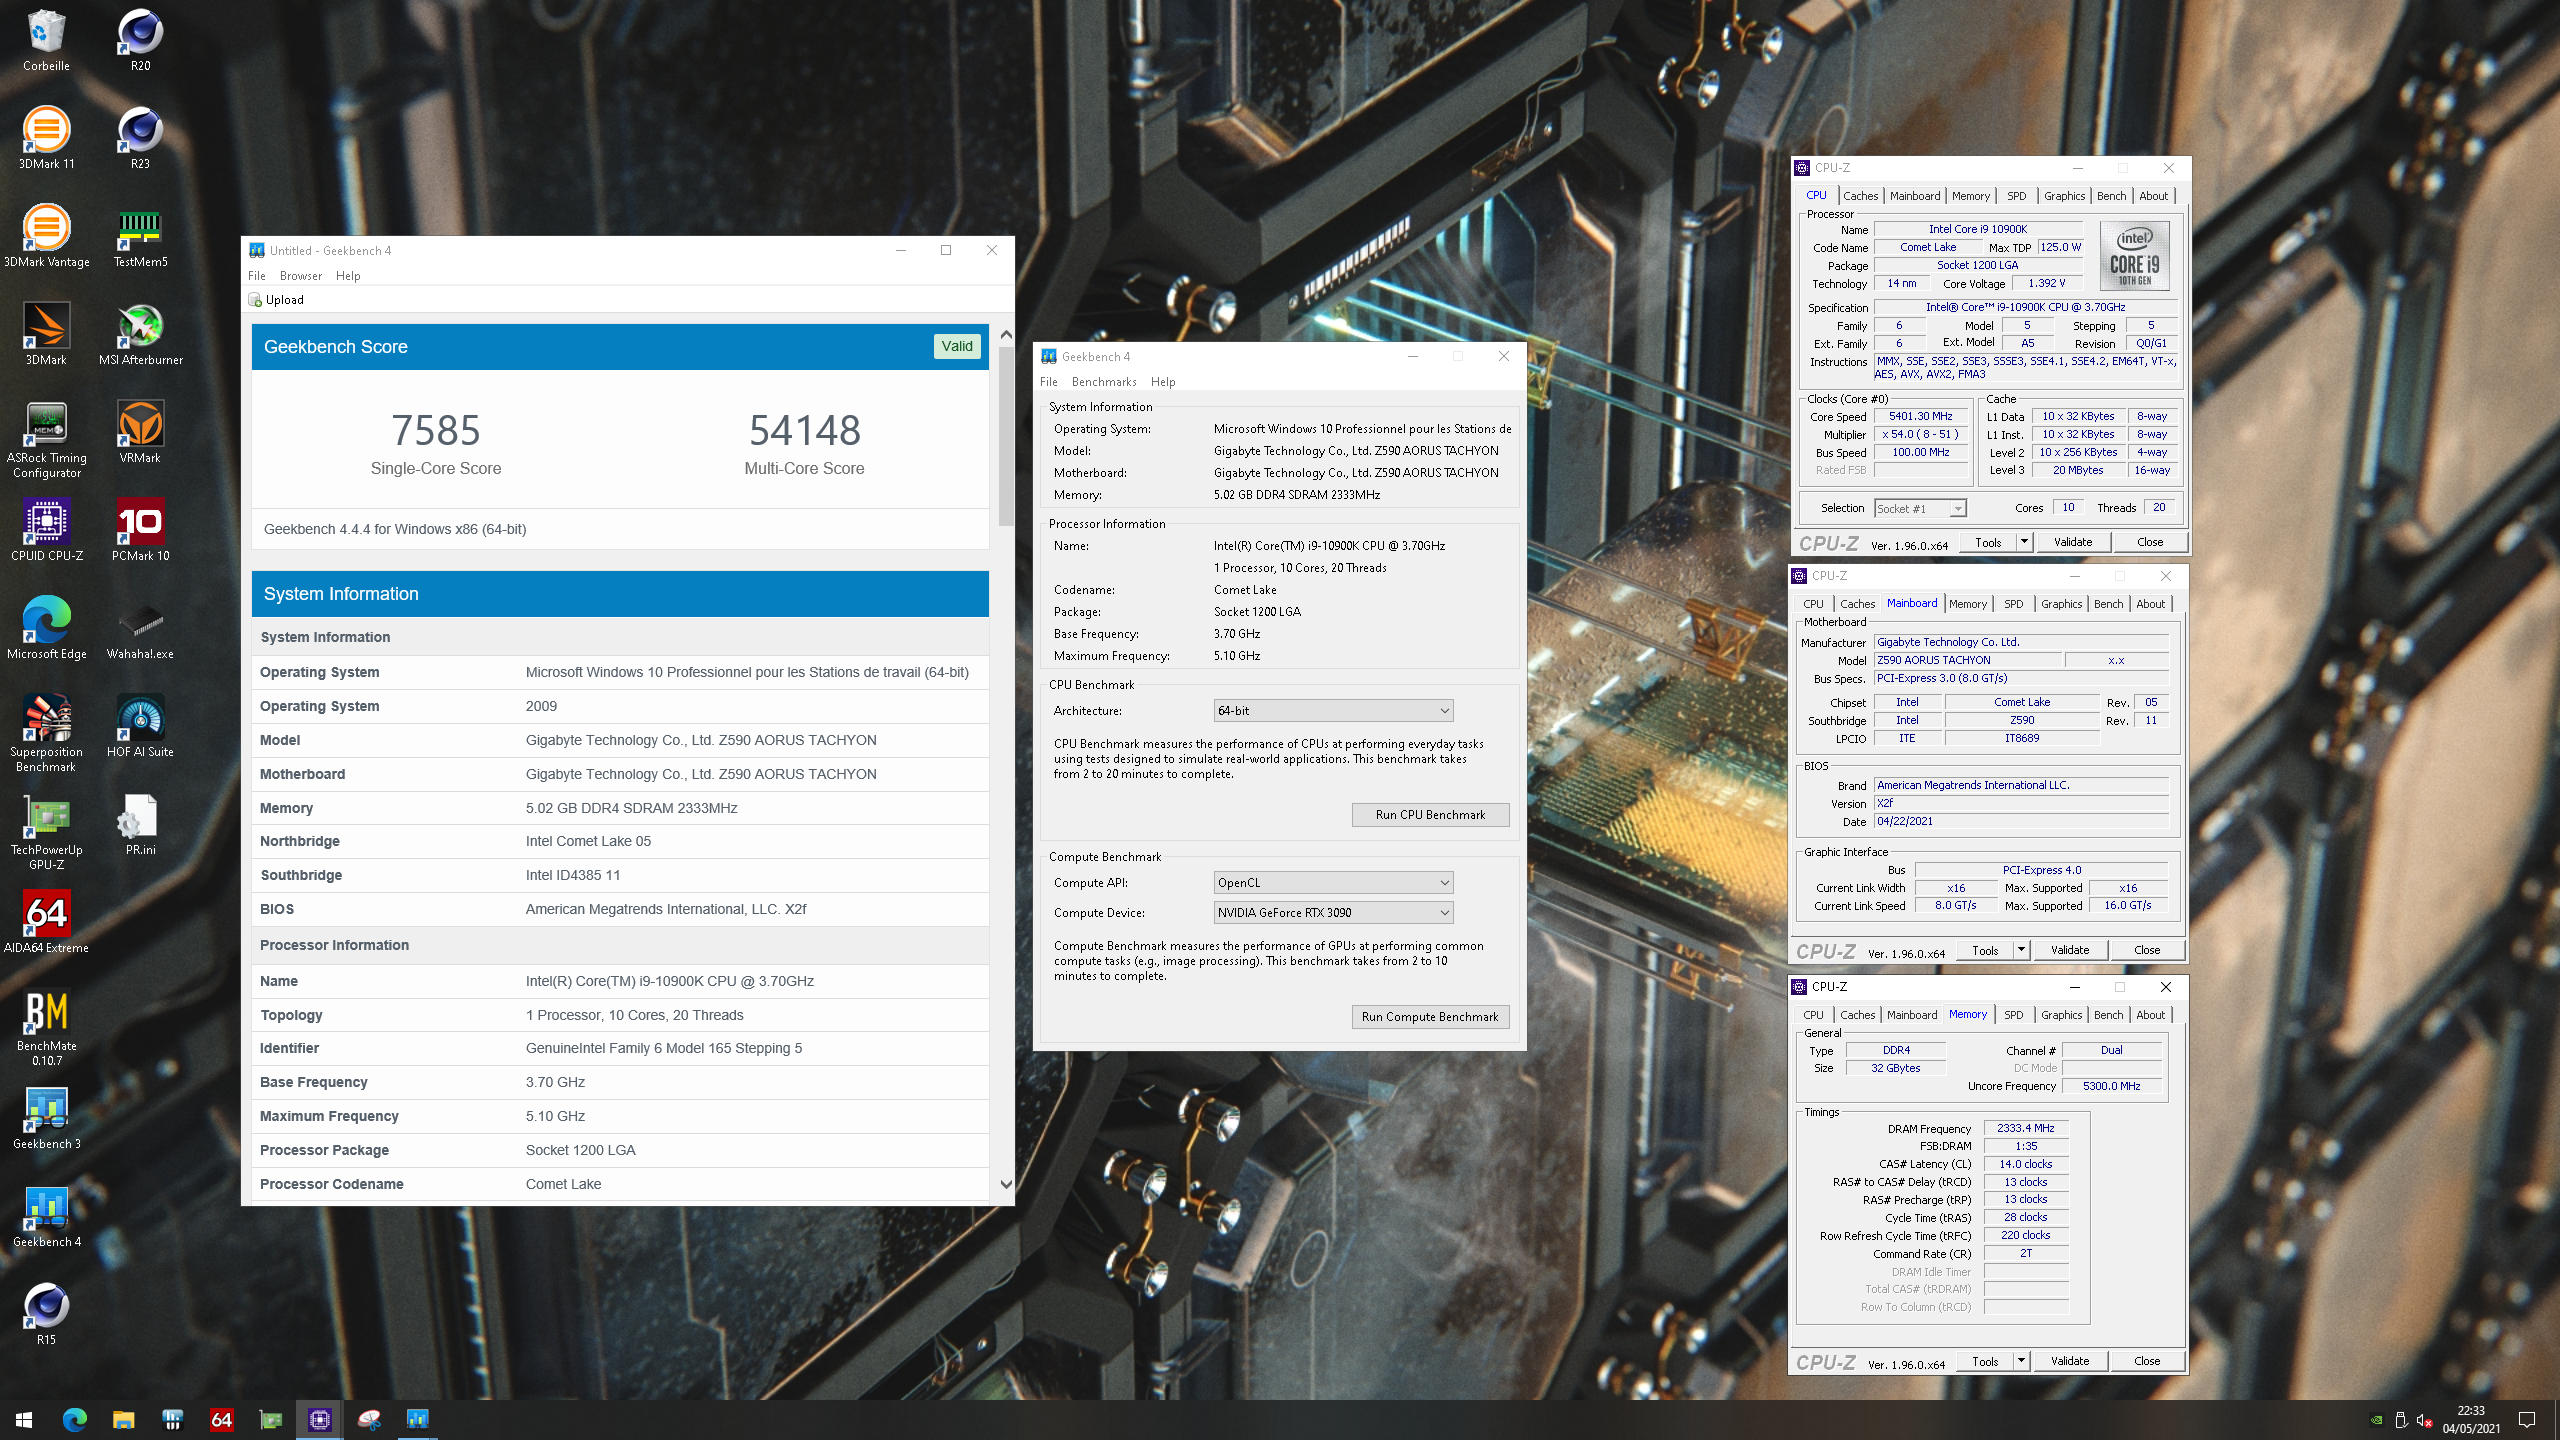Open the Socket #1 selection dropdown in CPU-Z
This screenshot has width=2560, height=1440.
point(1919,508)
